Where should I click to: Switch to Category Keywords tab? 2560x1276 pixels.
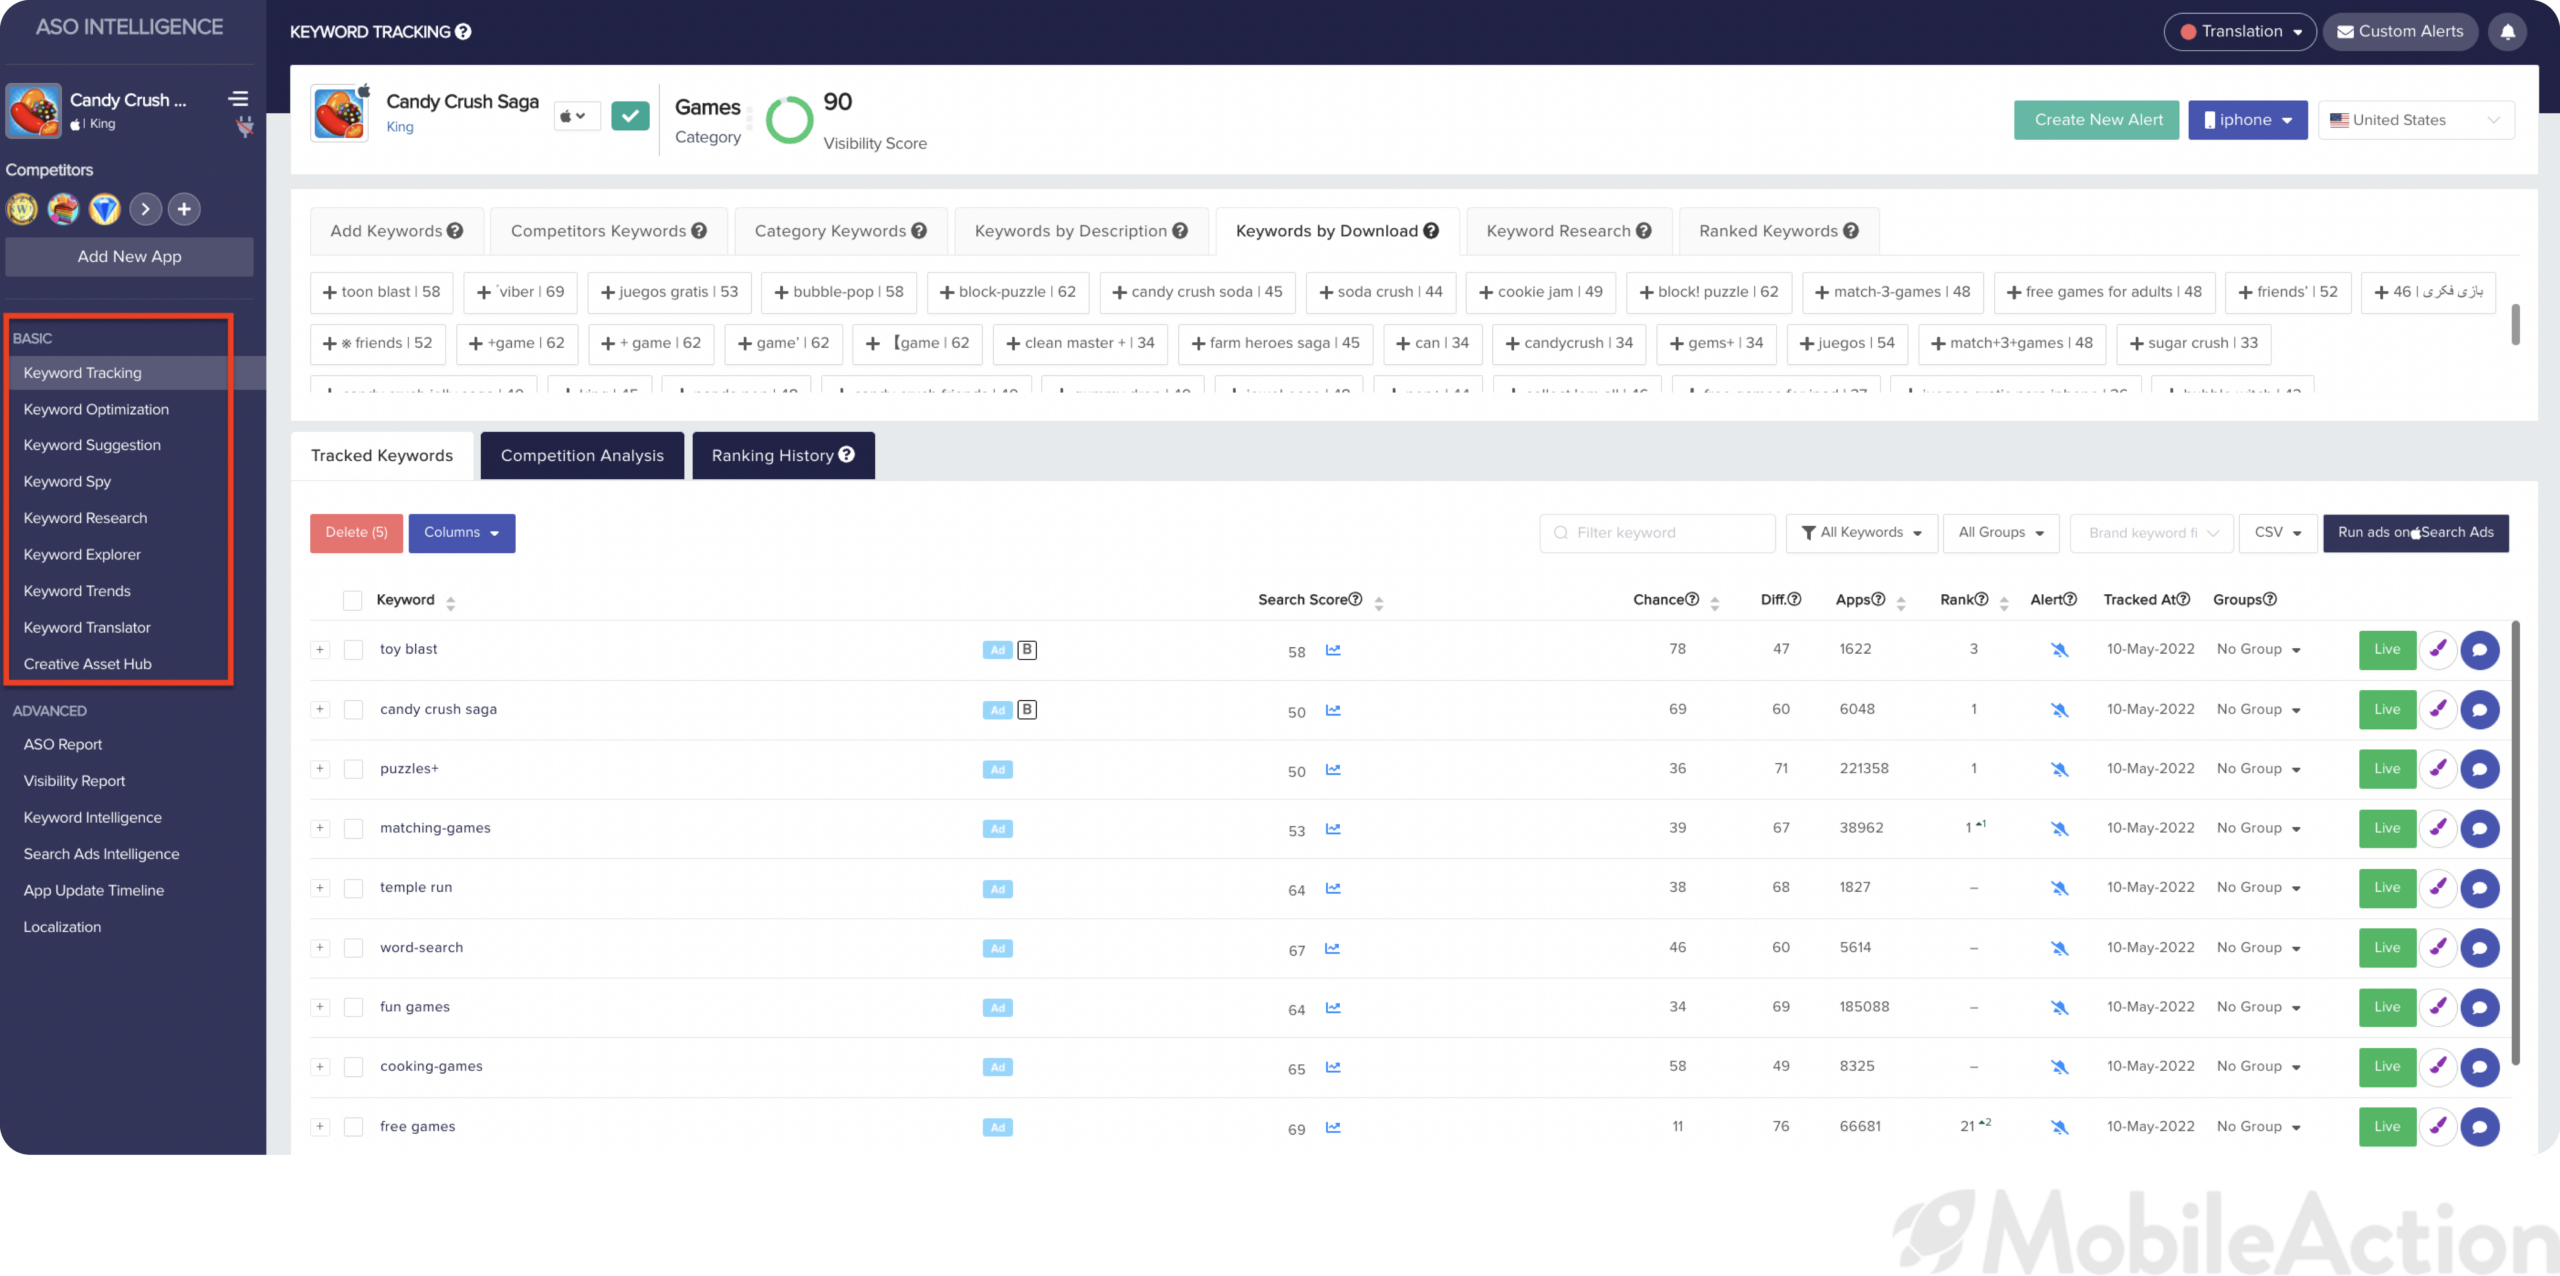[840, 231]
